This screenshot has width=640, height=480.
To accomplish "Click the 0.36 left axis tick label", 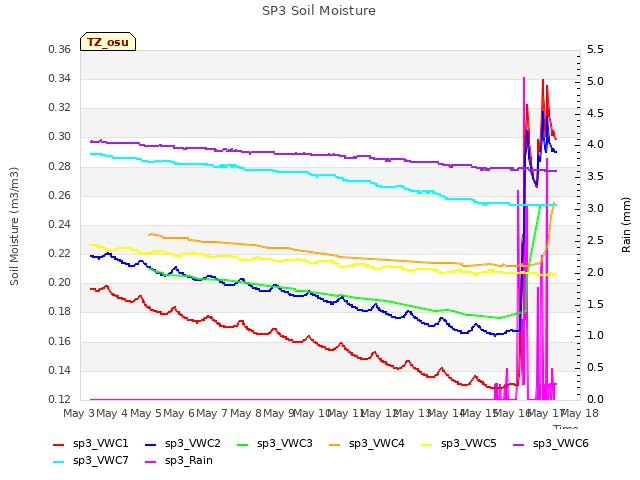I will tap(60, 50).
